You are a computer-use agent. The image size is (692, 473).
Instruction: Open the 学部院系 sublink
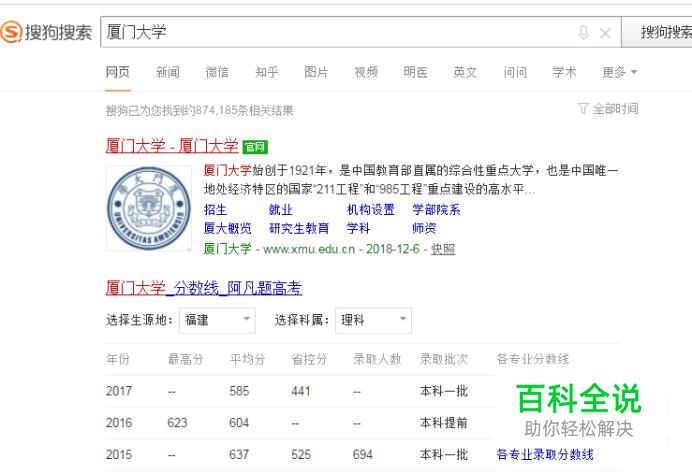pyautogui.click(x=436, y=210)
